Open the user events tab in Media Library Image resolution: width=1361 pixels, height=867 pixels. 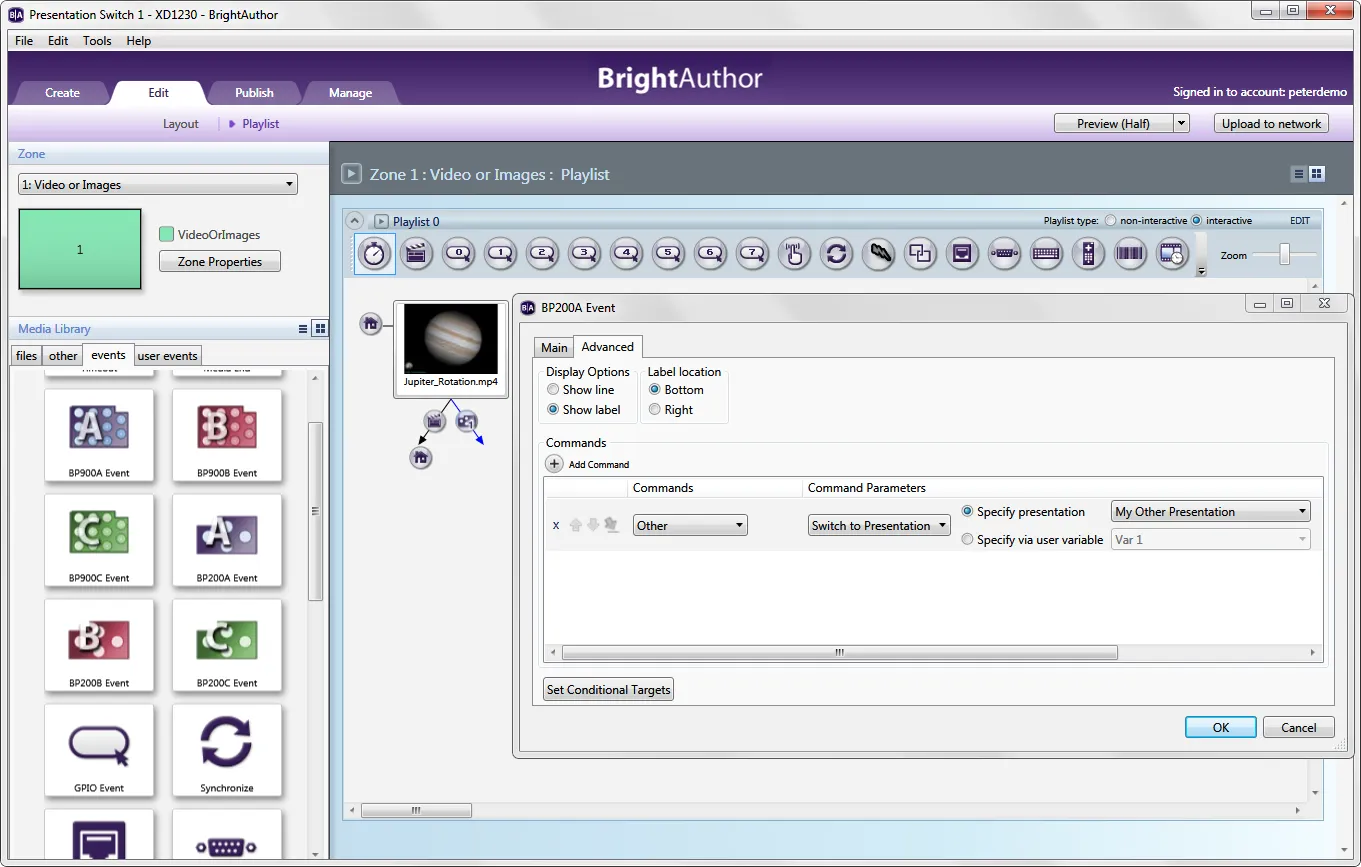(167, 356)
